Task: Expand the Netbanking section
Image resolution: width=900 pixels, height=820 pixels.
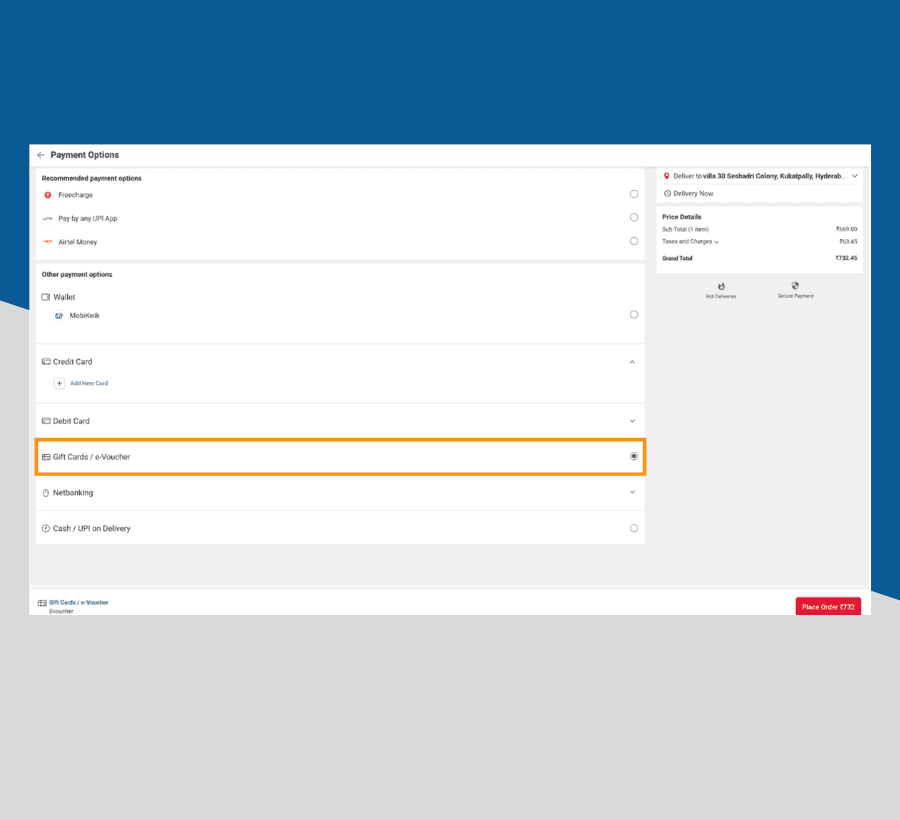Action: click(x=632, y=492)
